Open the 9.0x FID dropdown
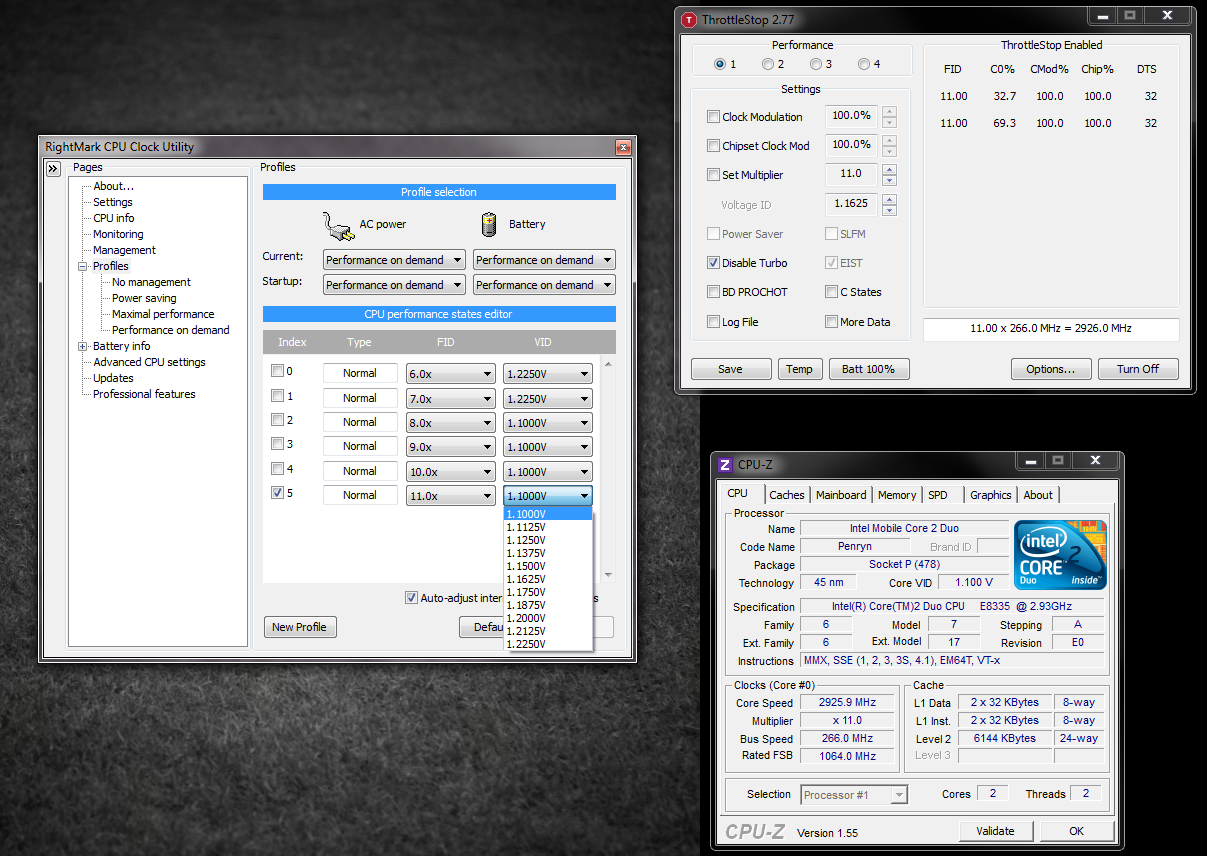Image resolution: width=1207 pixels, height=856 pixels. coord(451,447)
